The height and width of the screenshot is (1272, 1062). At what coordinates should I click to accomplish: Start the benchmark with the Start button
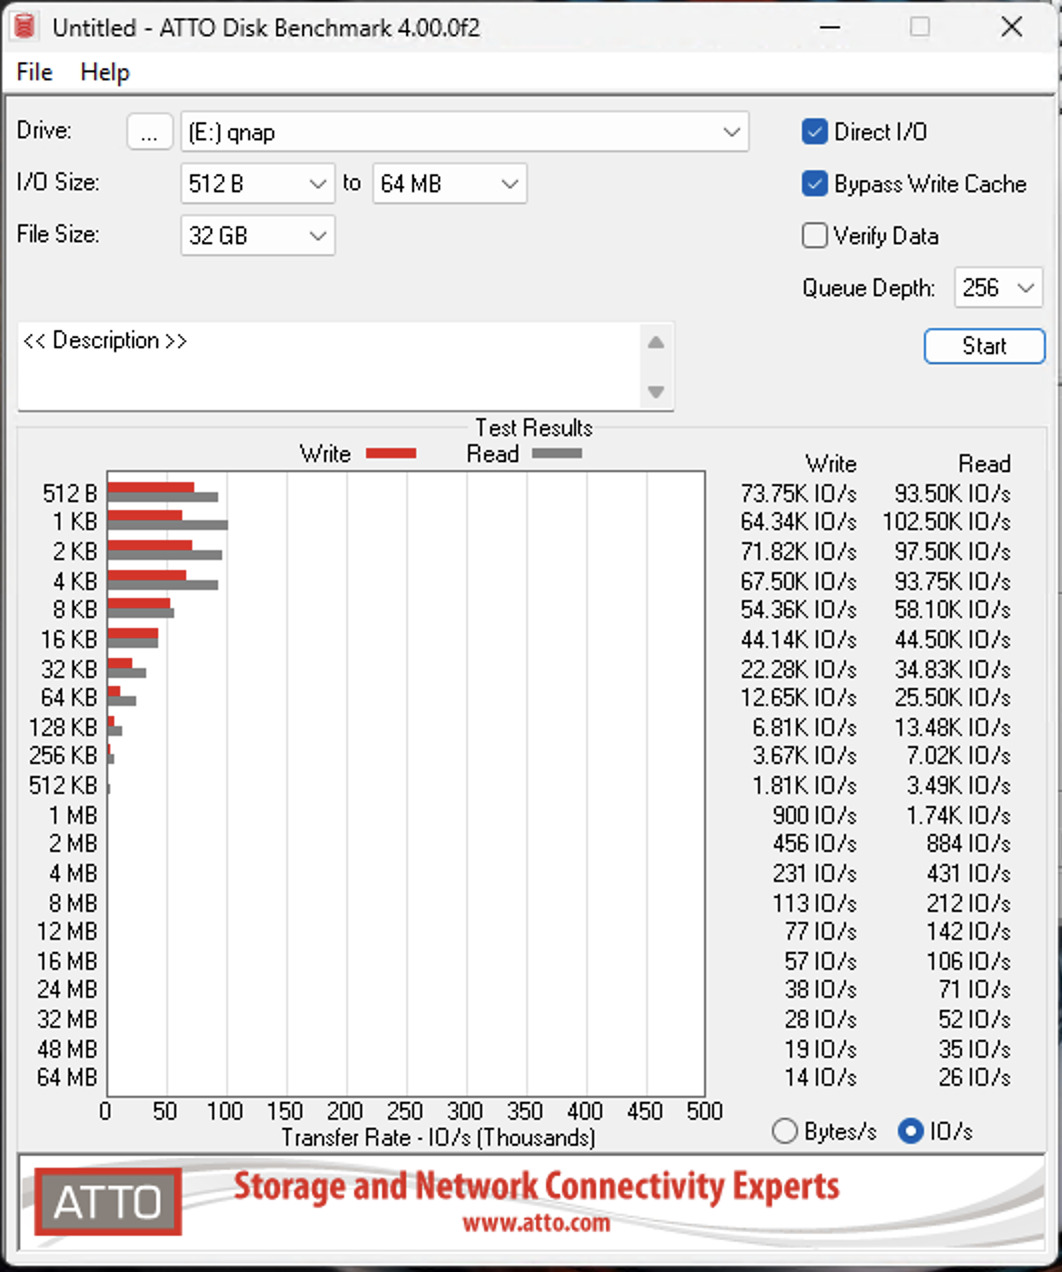coord(984,346)
